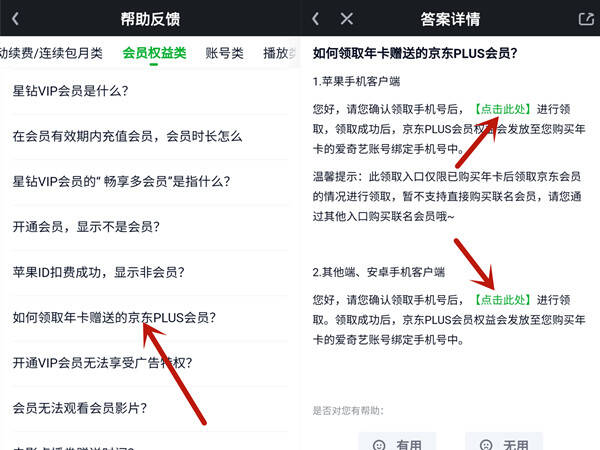
Task: Open question 开通会员，显示不是会员?
Action: pos(150,227)
